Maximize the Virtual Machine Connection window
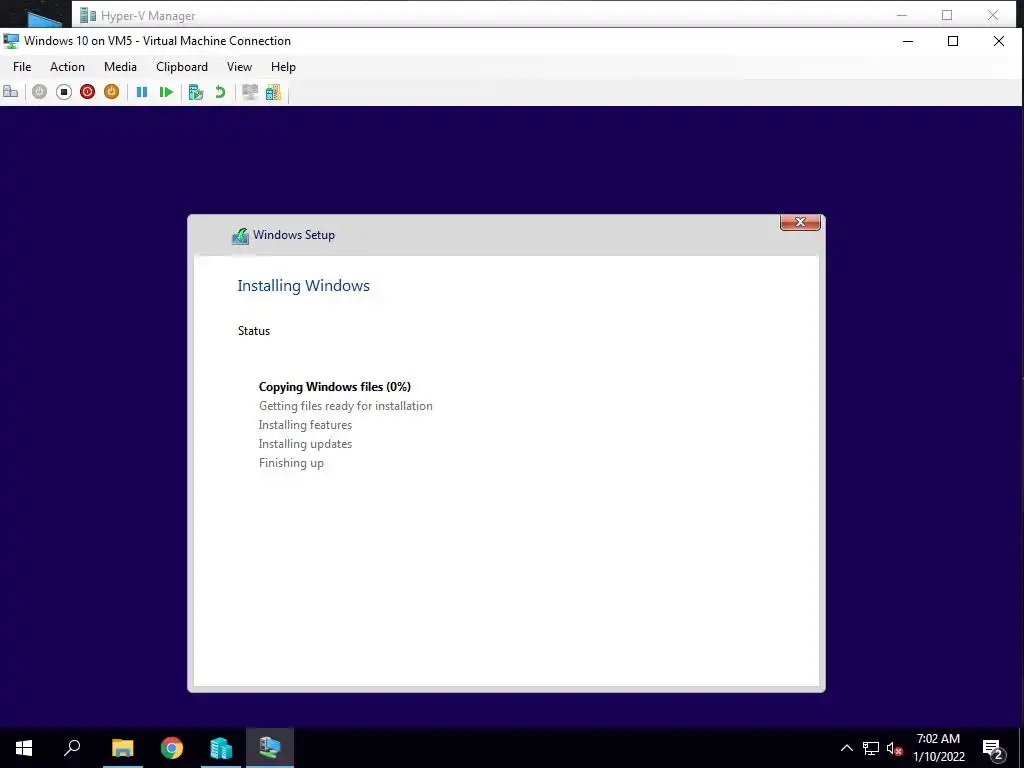Viewport: 1024px width, 768px height. [953, 41]
